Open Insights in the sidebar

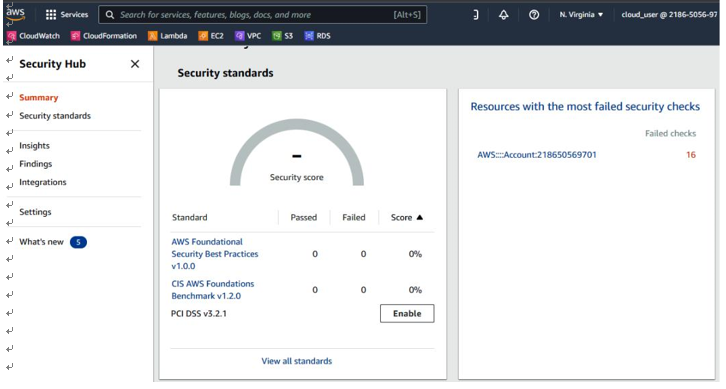click(x=34, y=146)
